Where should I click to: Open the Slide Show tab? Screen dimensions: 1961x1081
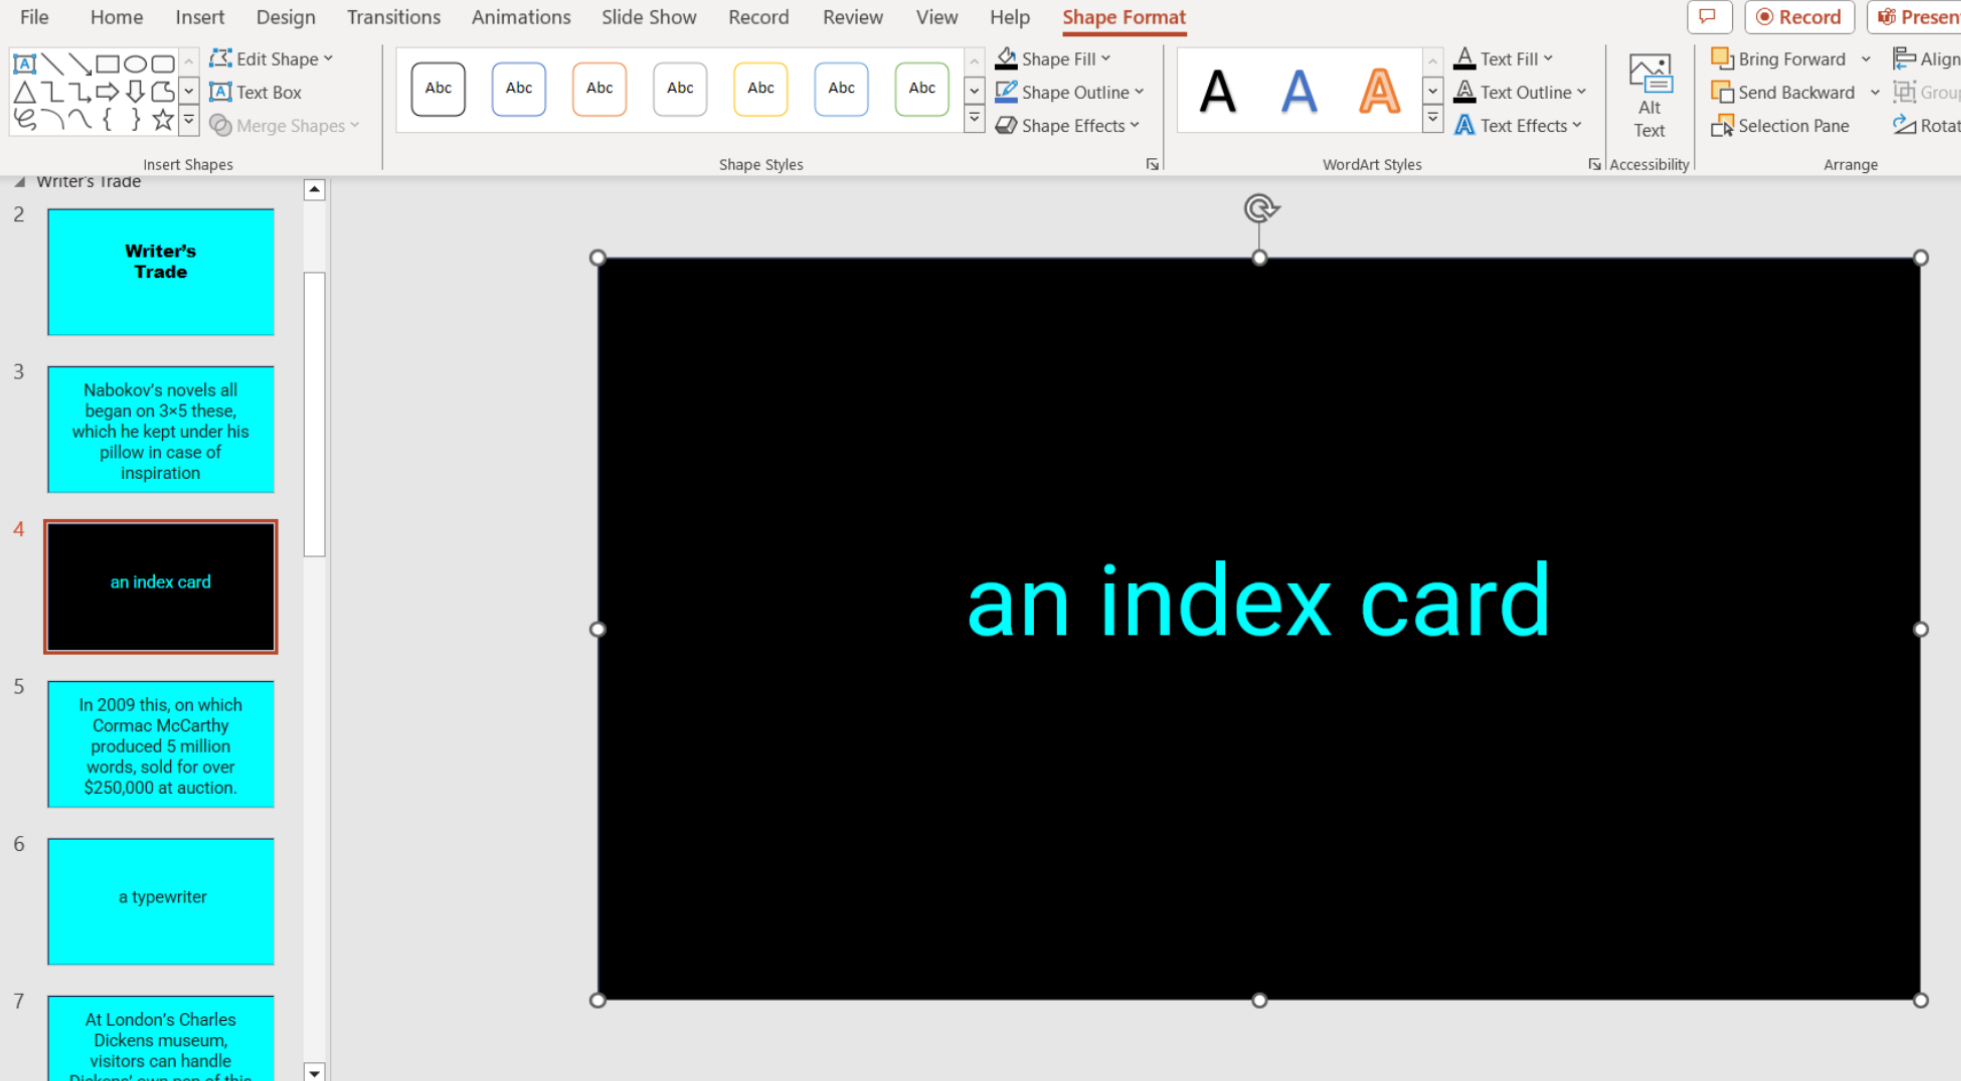click(x=648, y=17)
